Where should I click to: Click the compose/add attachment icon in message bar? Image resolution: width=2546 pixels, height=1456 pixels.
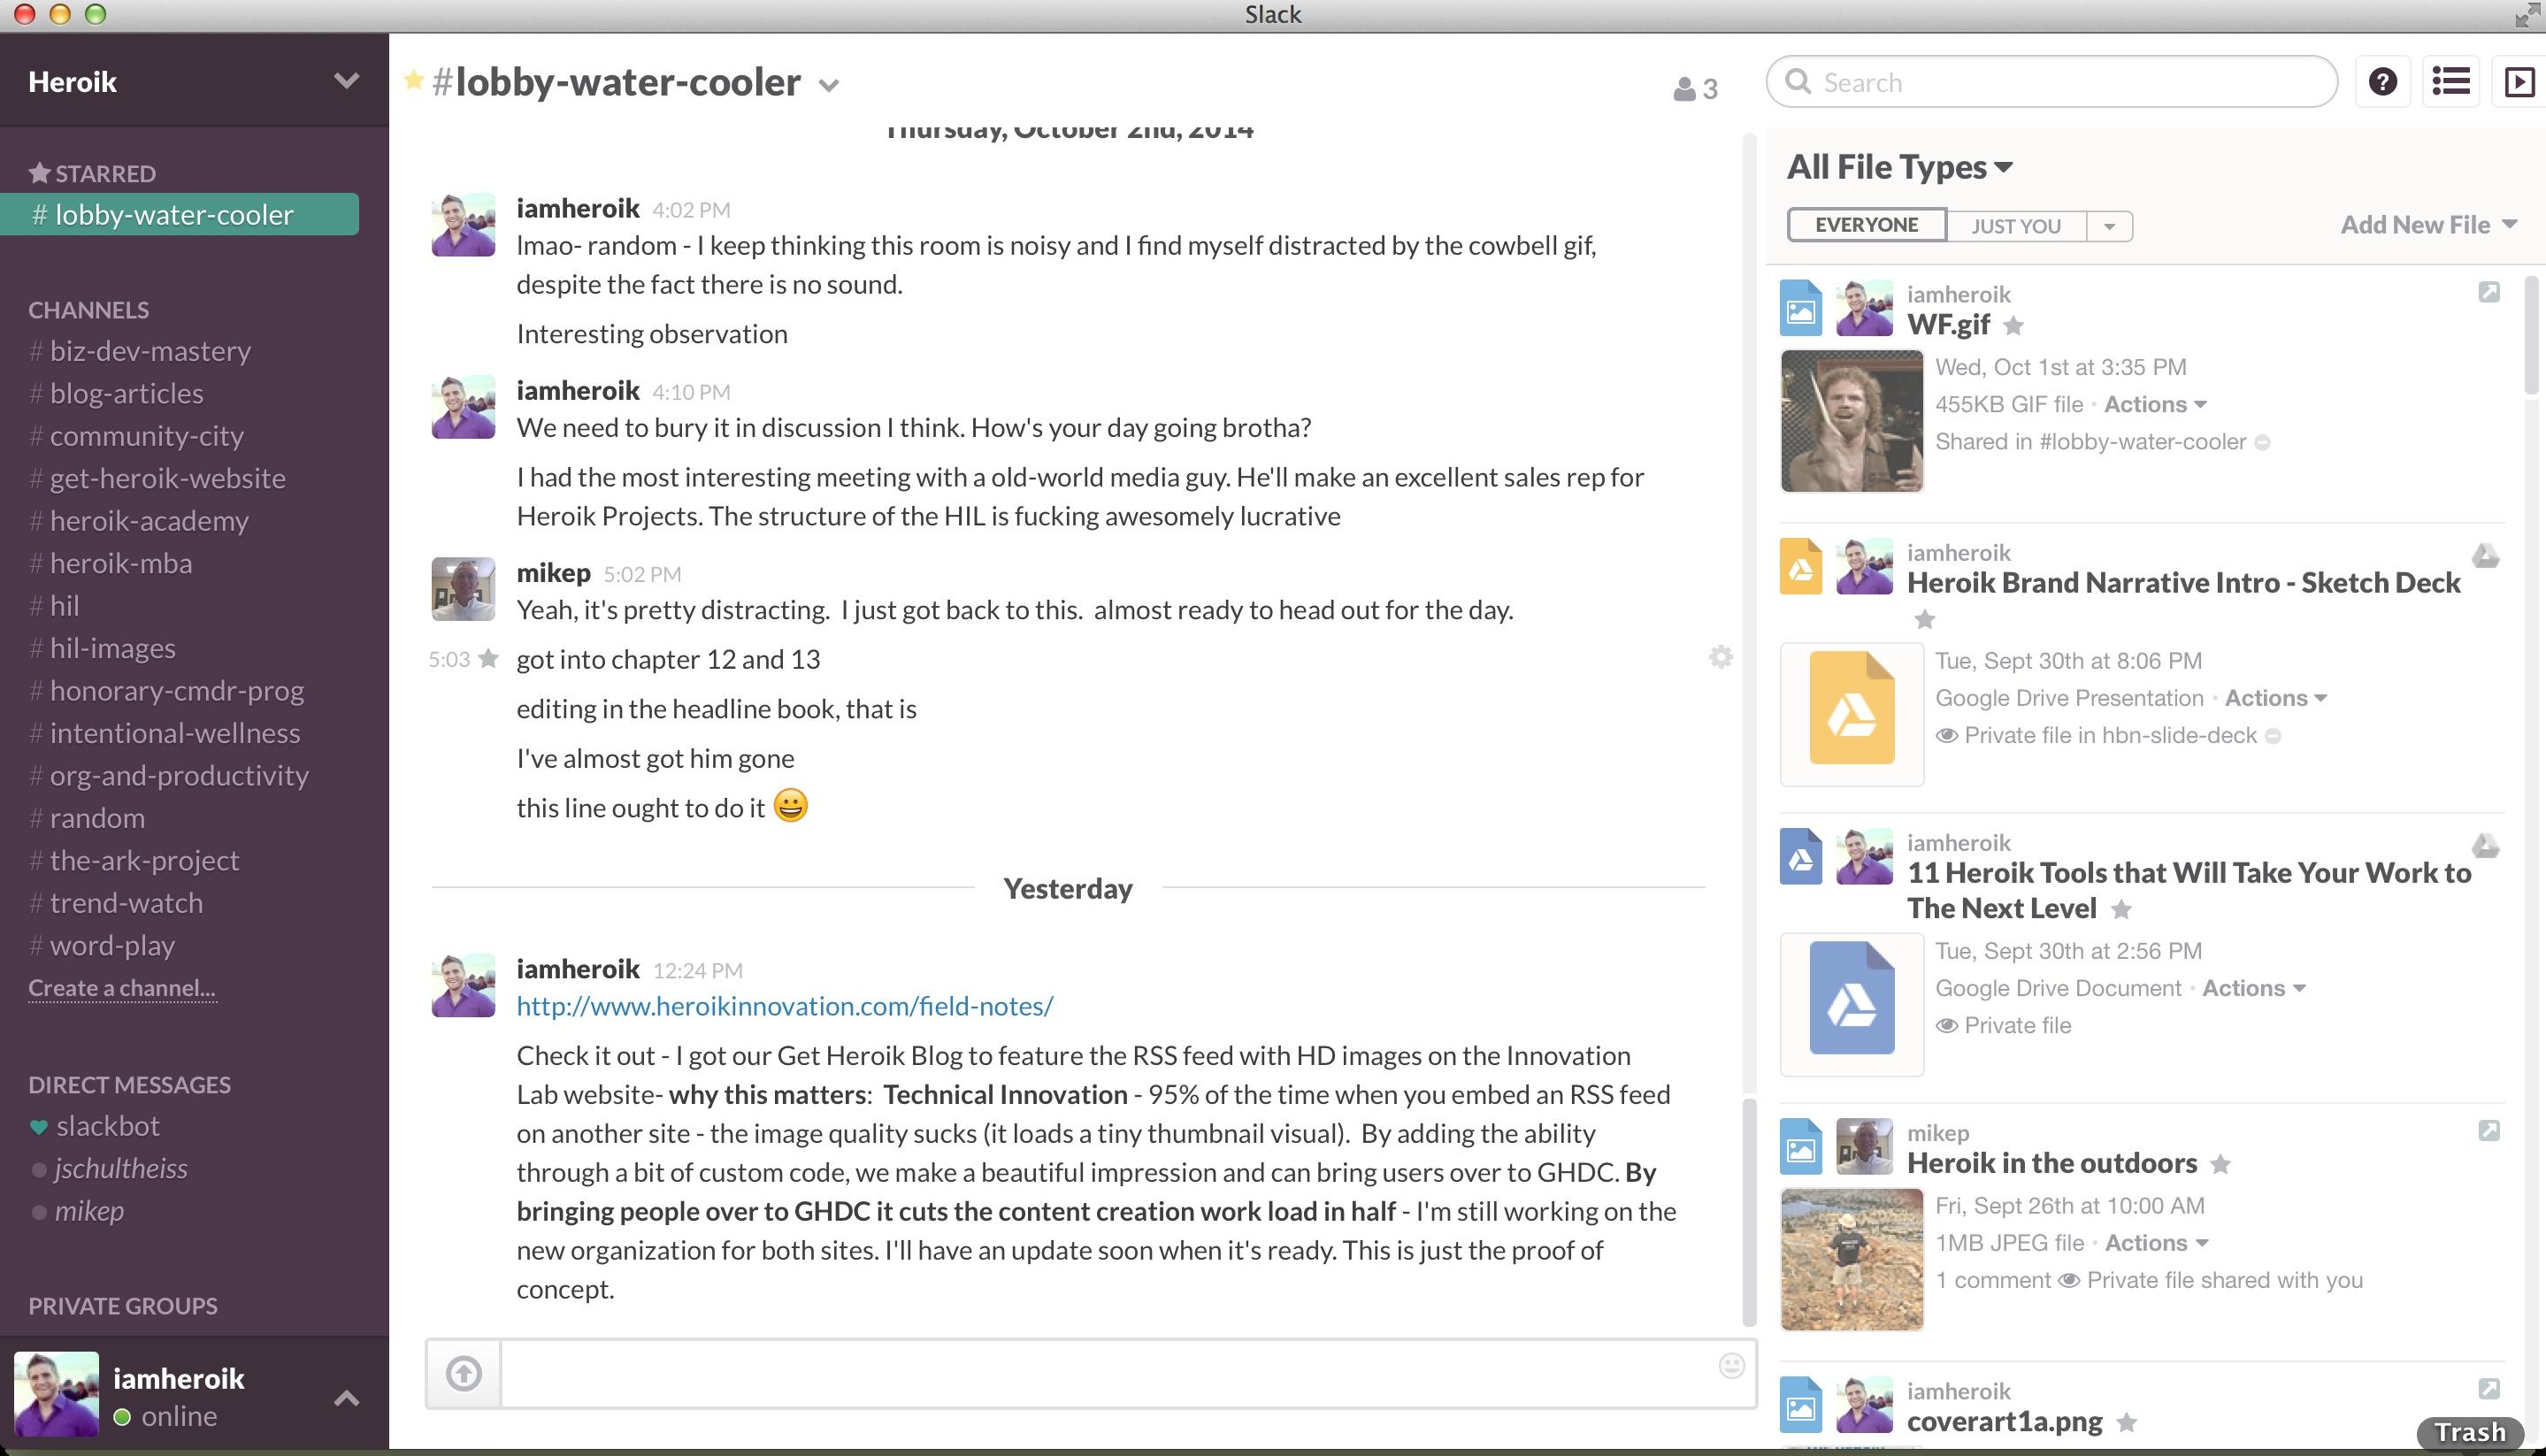coord(464,1372)
